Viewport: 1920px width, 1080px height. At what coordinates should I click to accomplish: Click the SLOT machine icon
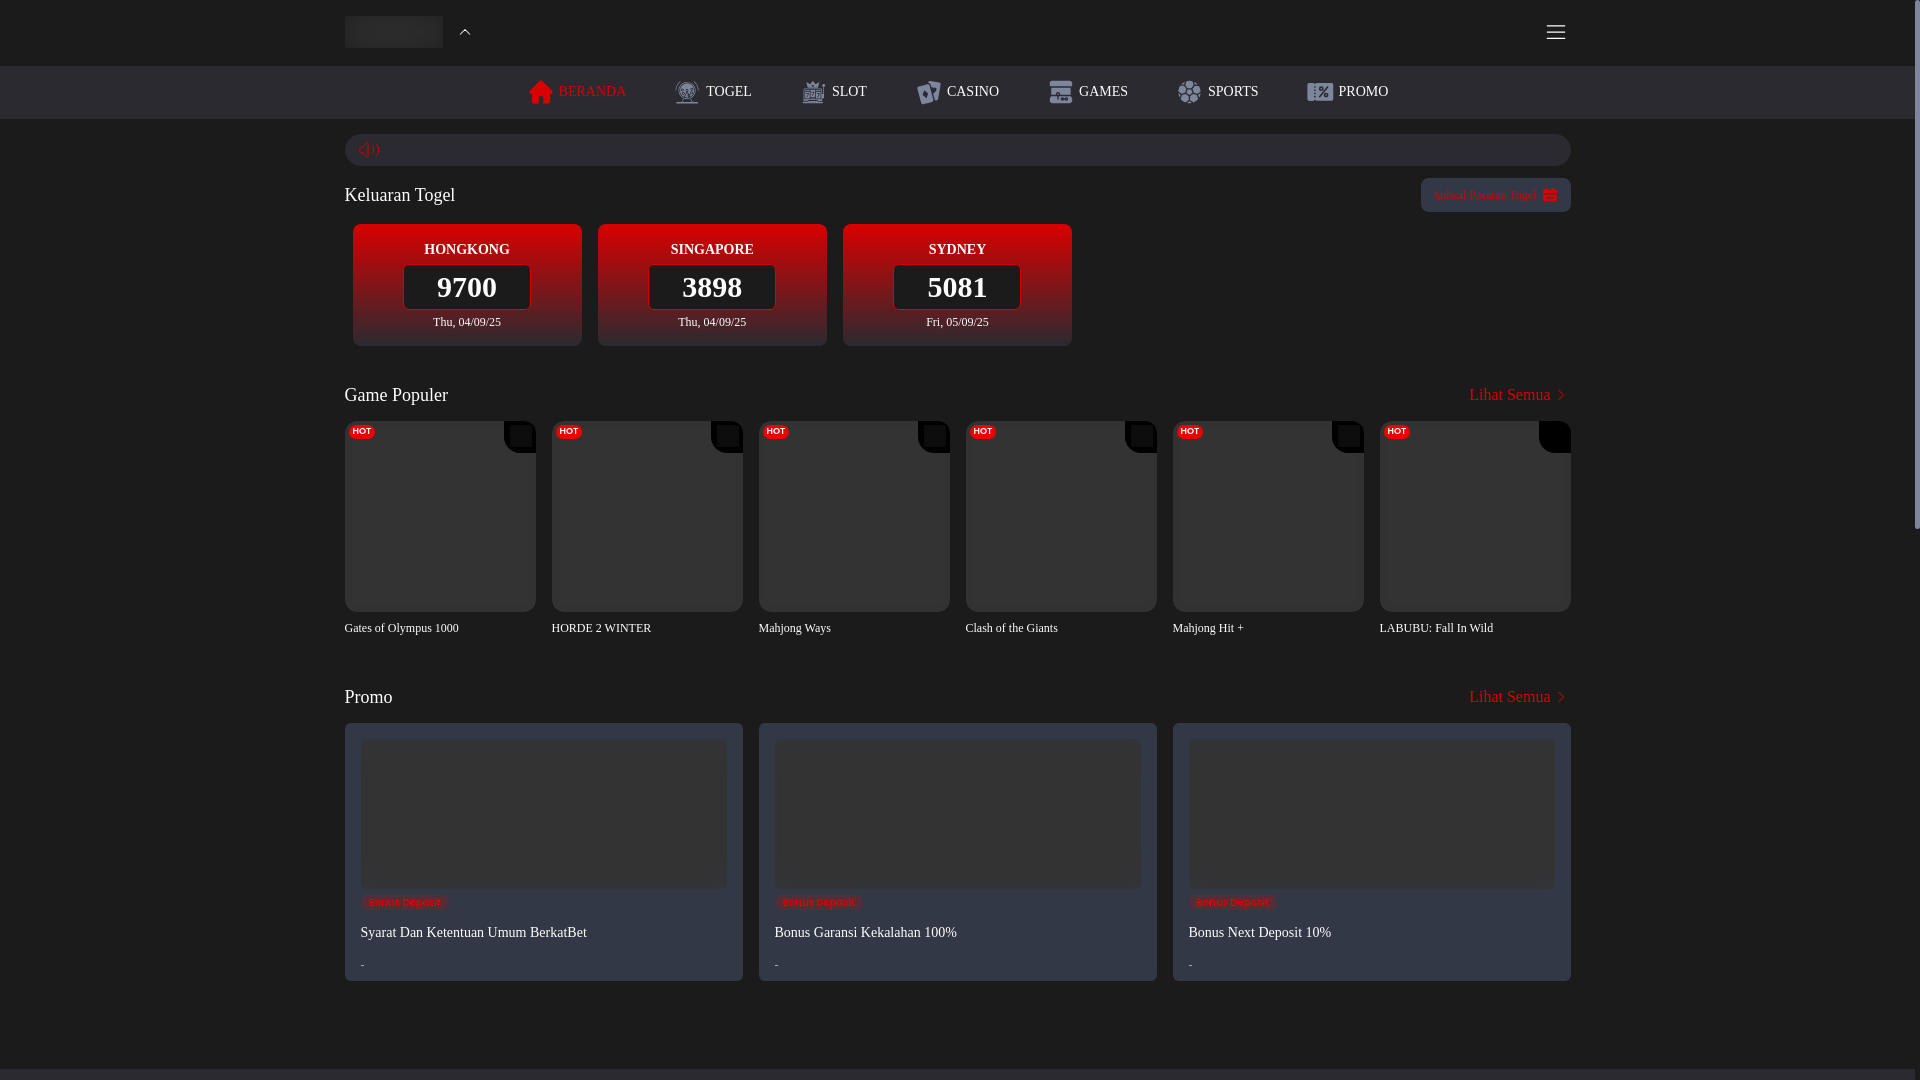point(813,92)
